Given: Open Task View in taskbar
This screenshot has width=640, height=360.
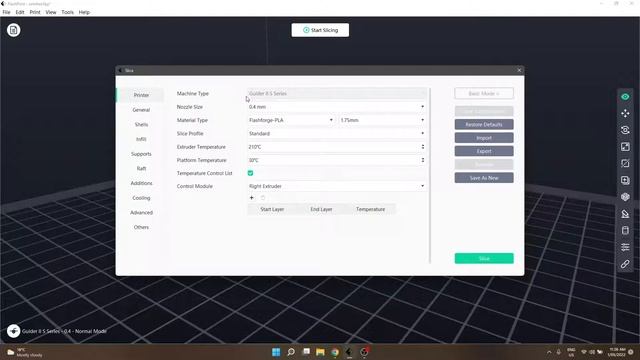Looking at the screenshot, I should [306, 352].
